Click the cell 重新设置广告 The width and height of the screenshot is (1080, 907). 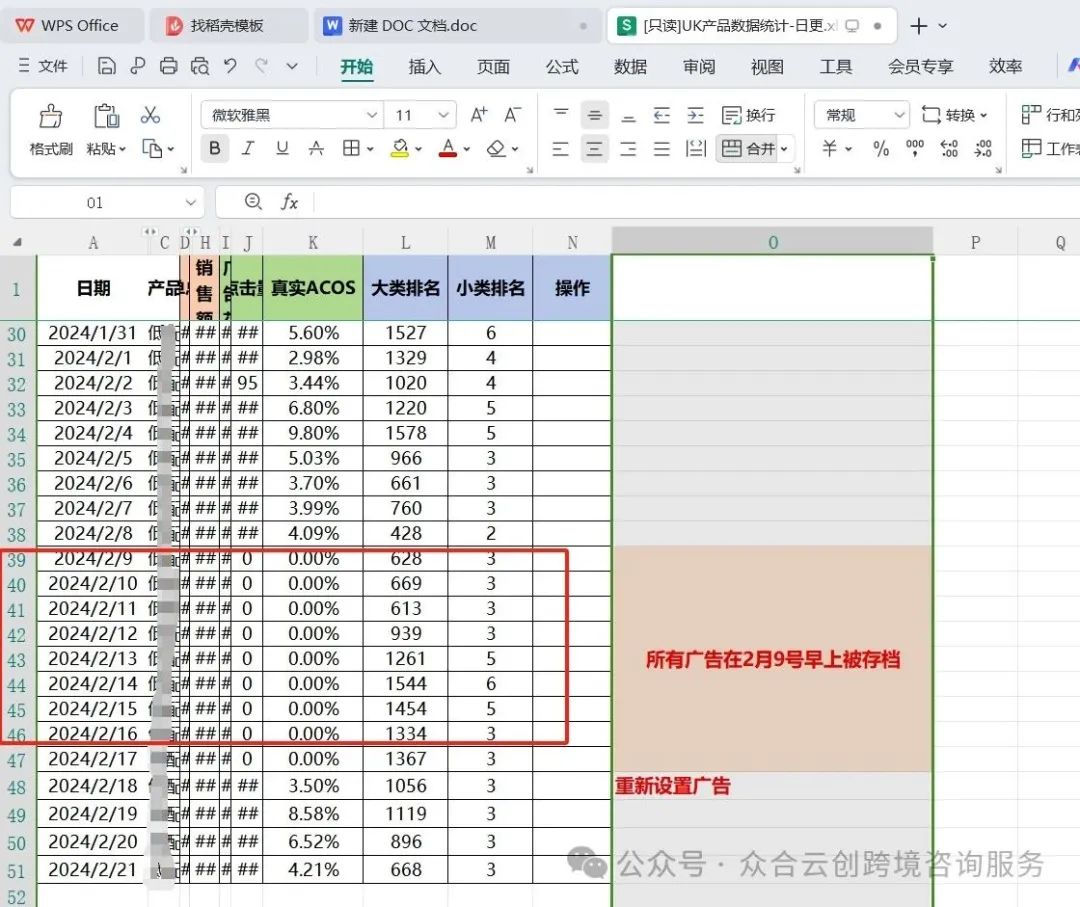point(773,785)
